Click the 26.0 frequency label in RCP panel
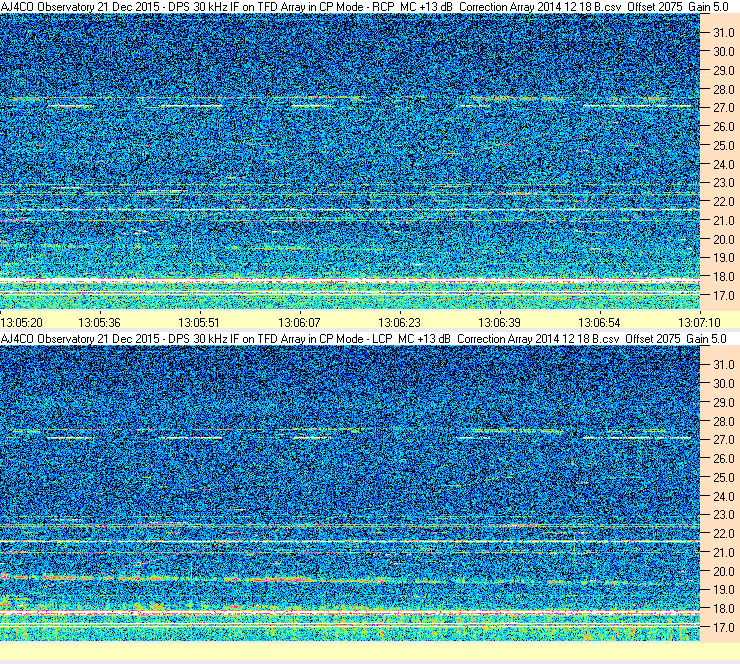The width and height of the screenshot is (740, 664). point(723,127)
